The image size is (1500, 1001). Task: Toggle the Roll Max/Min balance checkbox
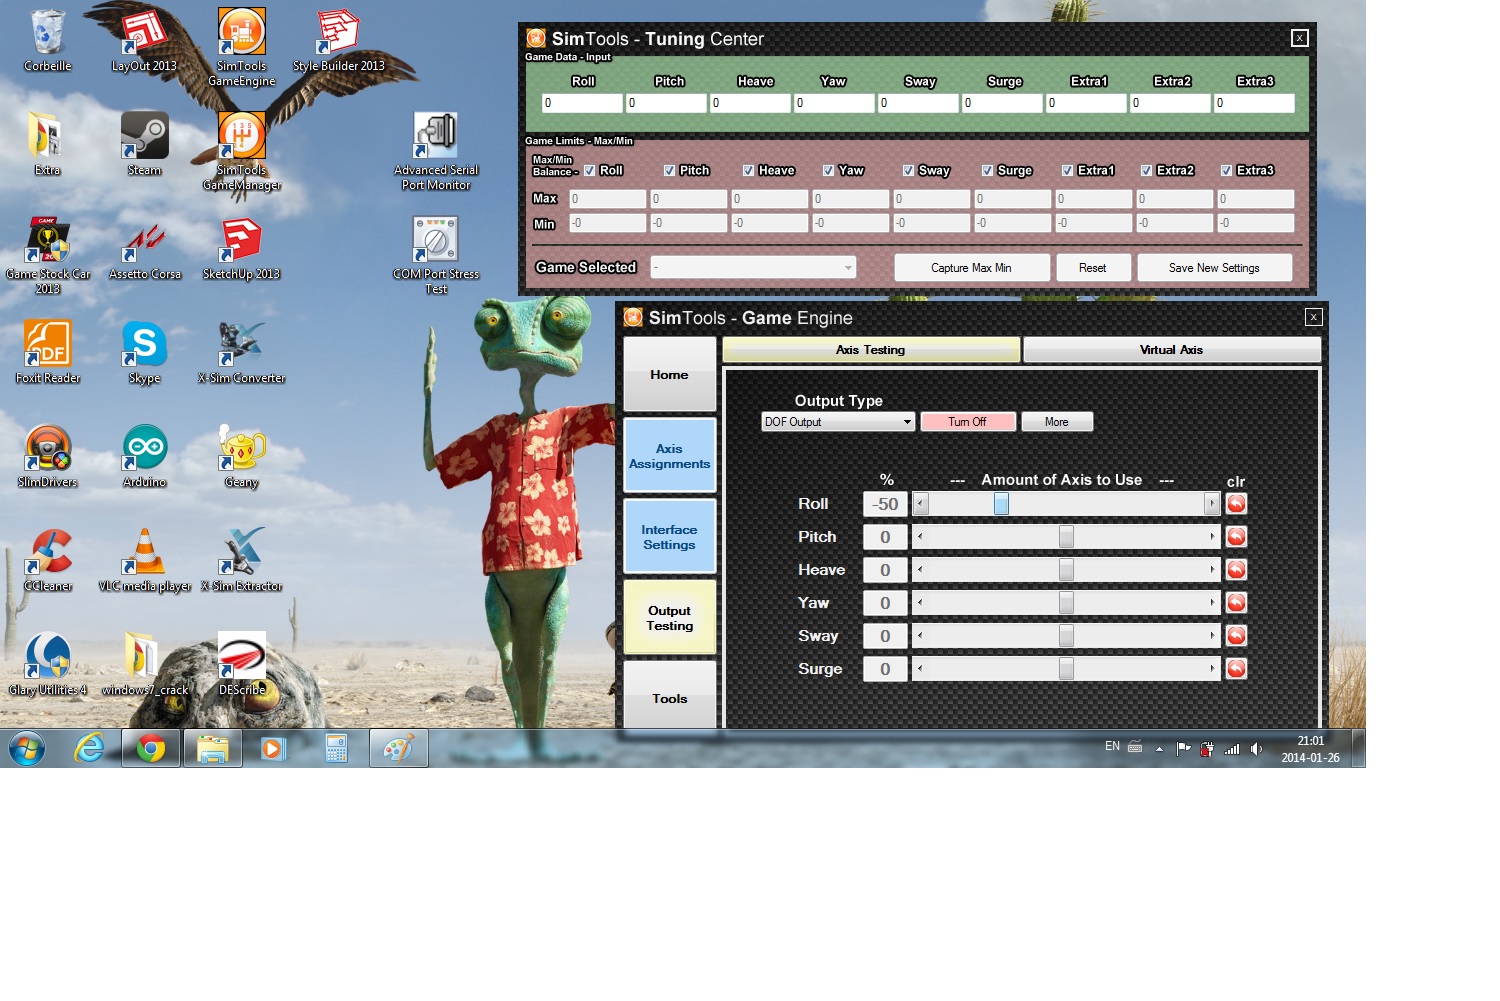pos(590,171)
